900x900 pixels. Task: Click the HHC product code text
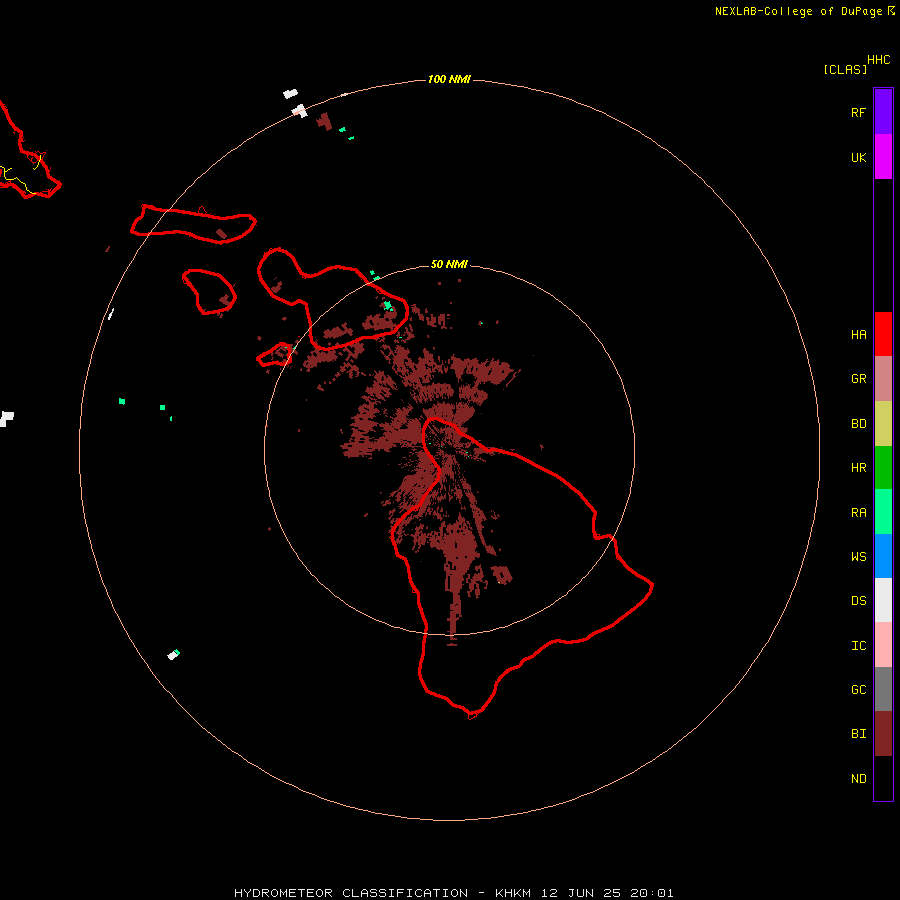[x=879, y=60]
